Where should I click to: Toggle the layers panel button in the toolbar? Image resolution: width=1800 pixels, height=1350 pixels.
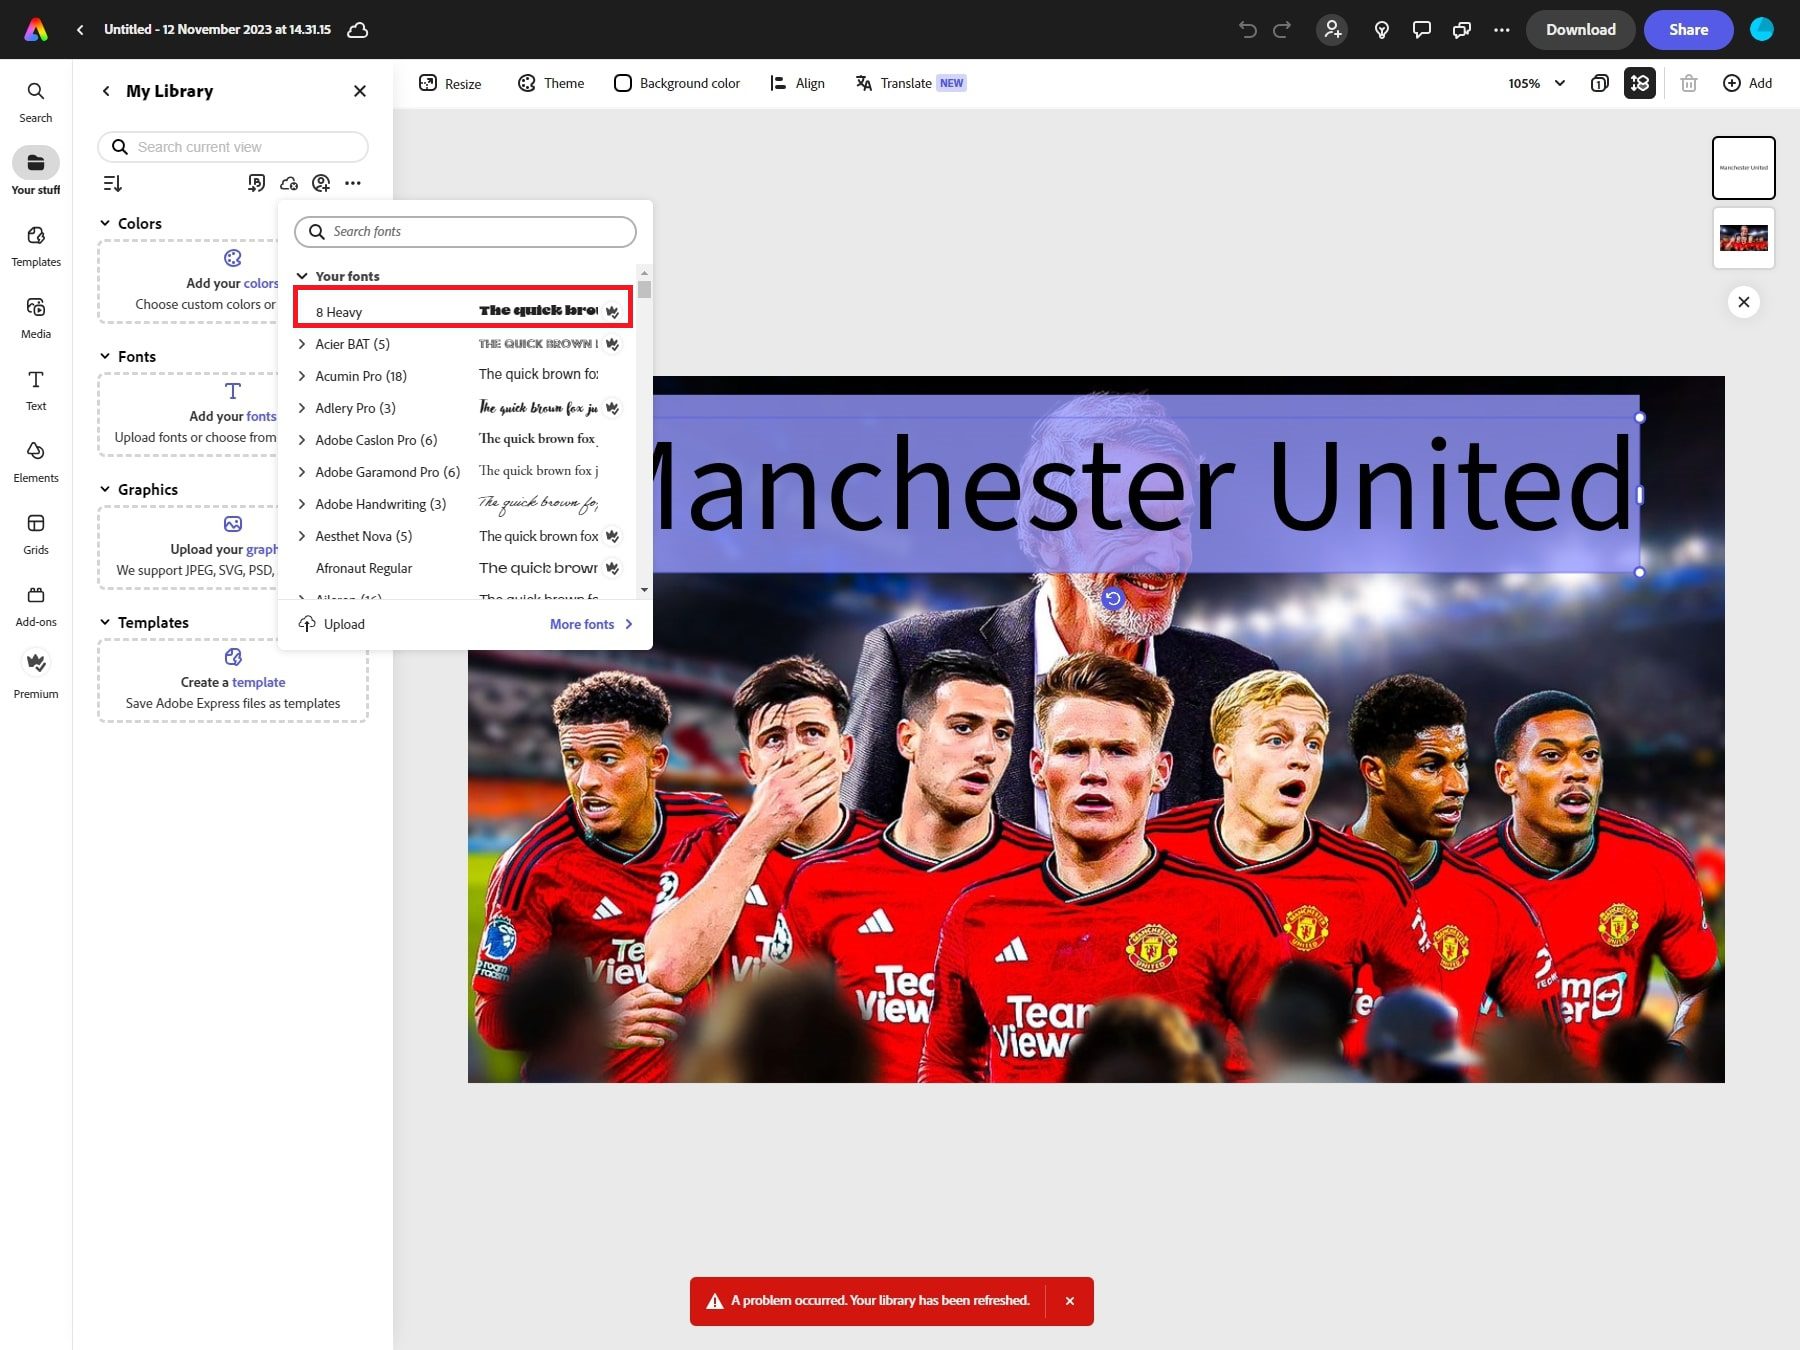tap(1640, 83)
